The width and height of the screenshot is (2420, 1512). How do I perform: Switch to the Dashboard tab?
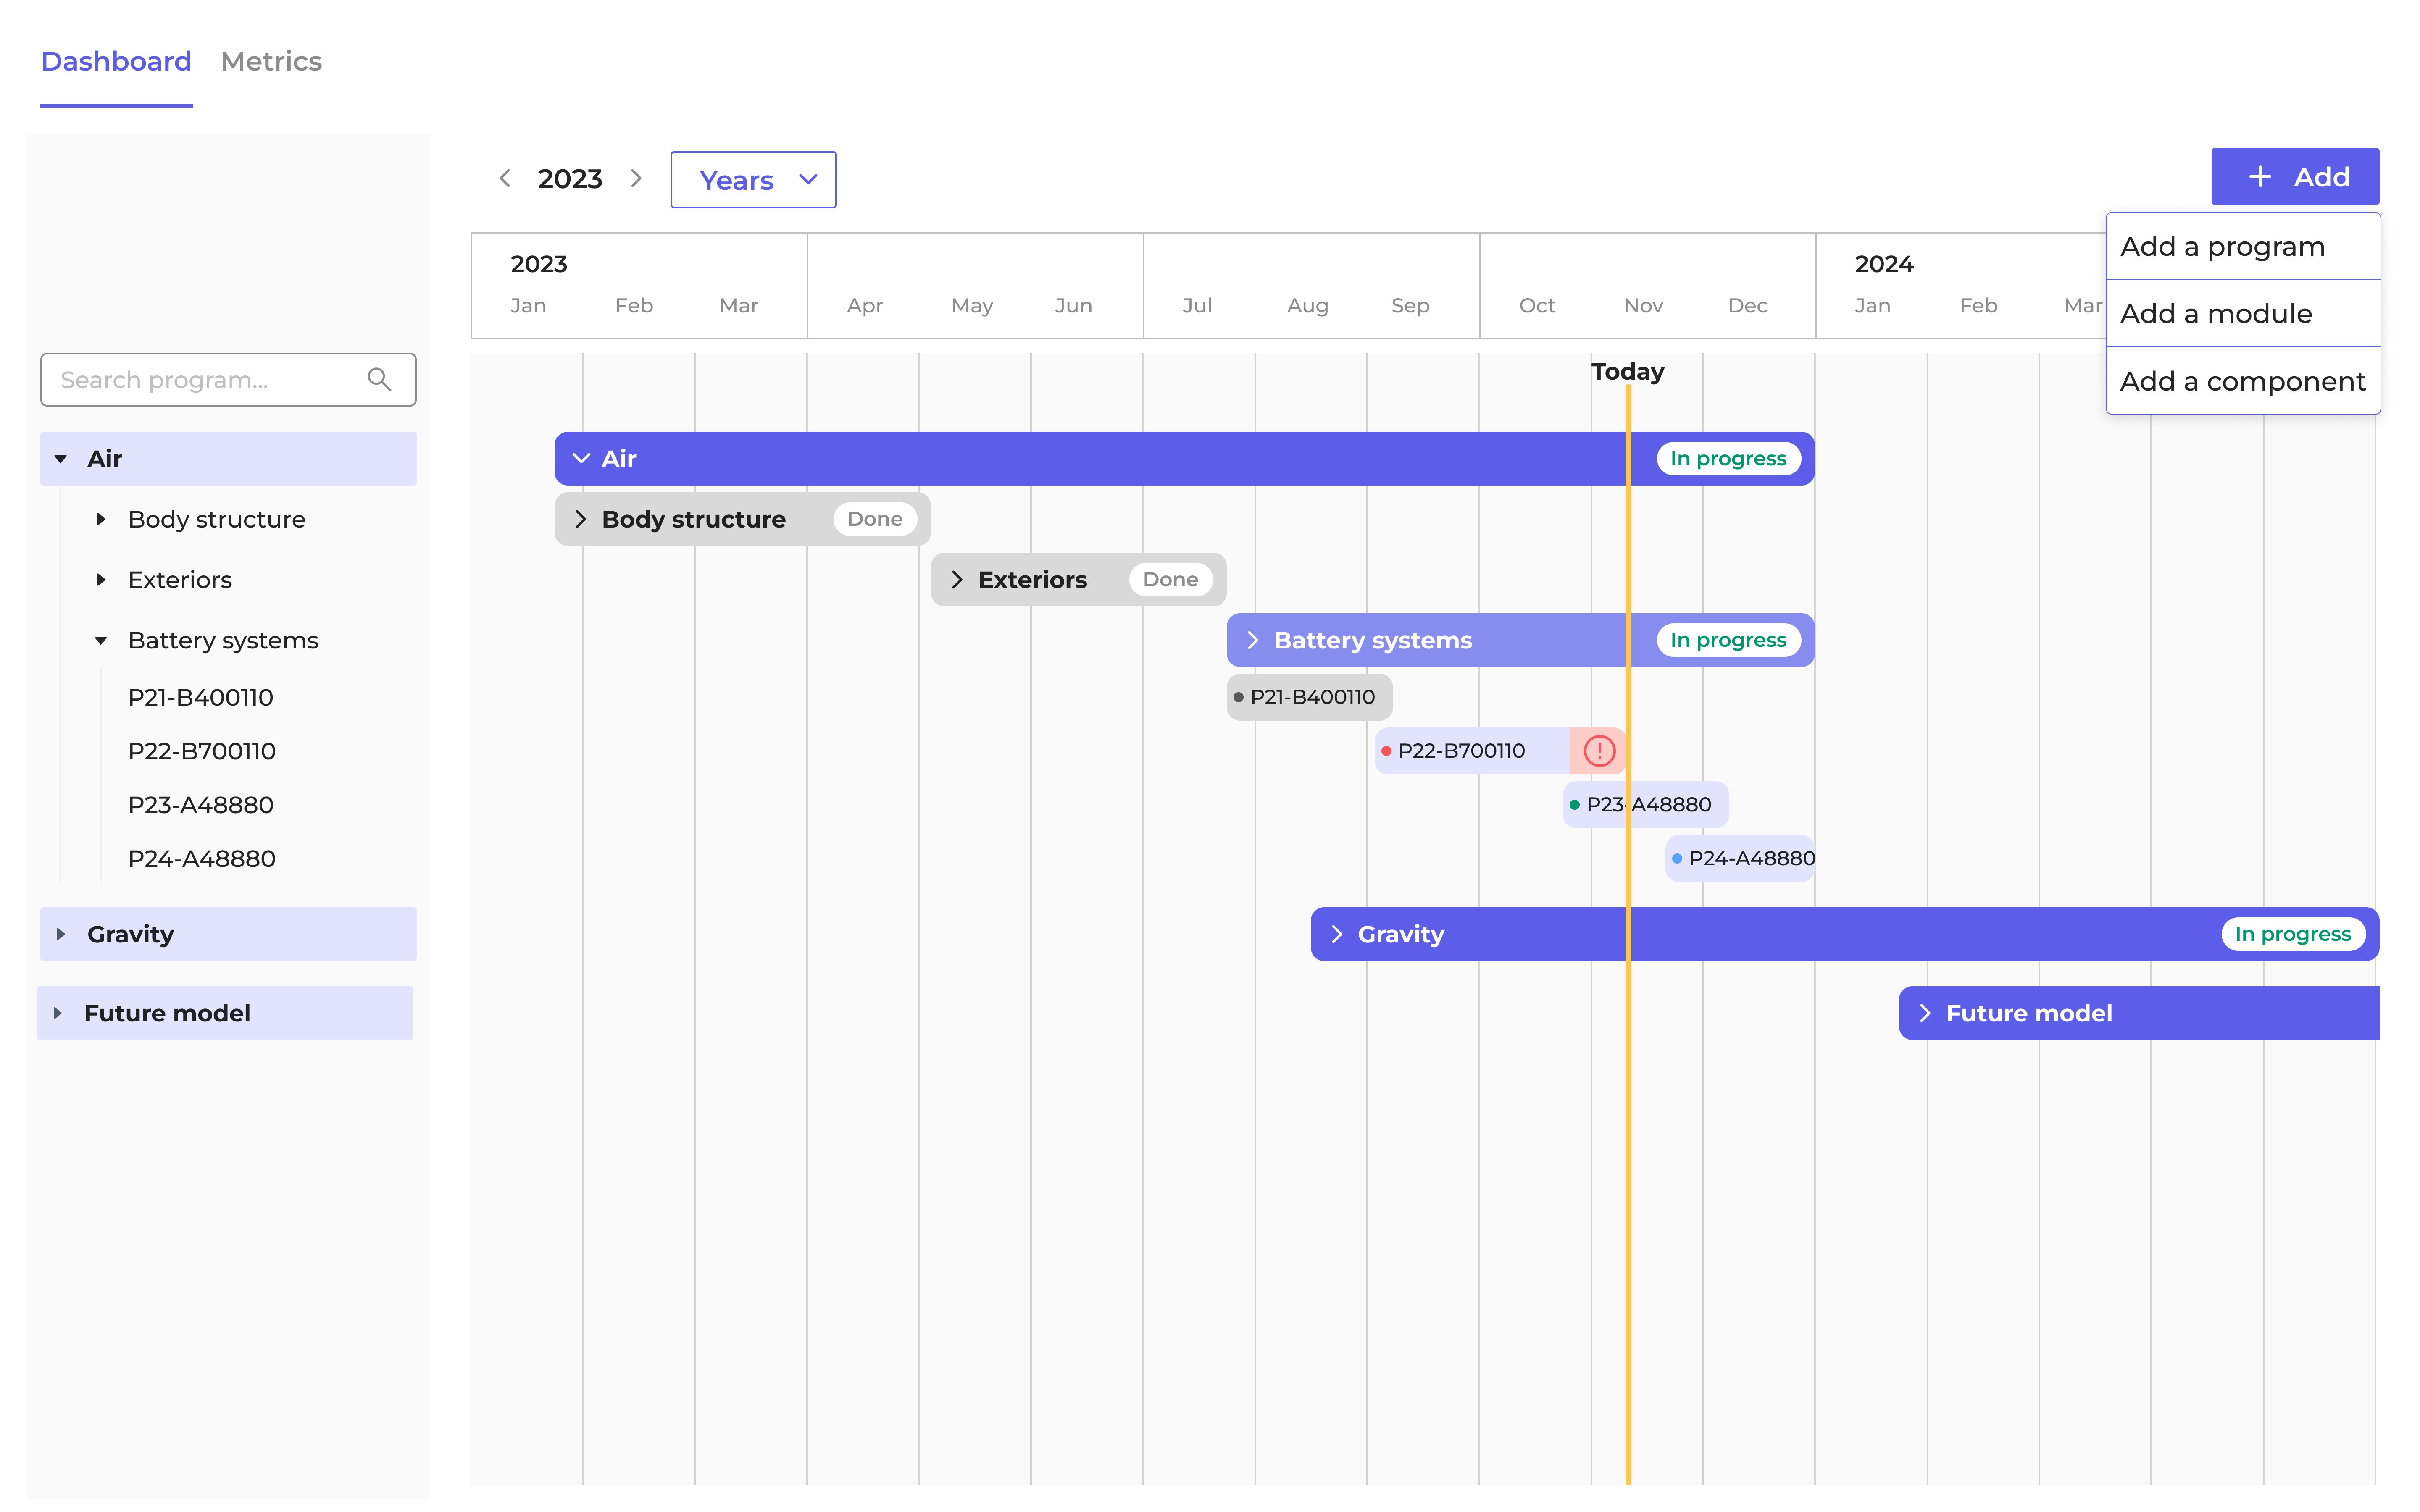pos(116,62)
